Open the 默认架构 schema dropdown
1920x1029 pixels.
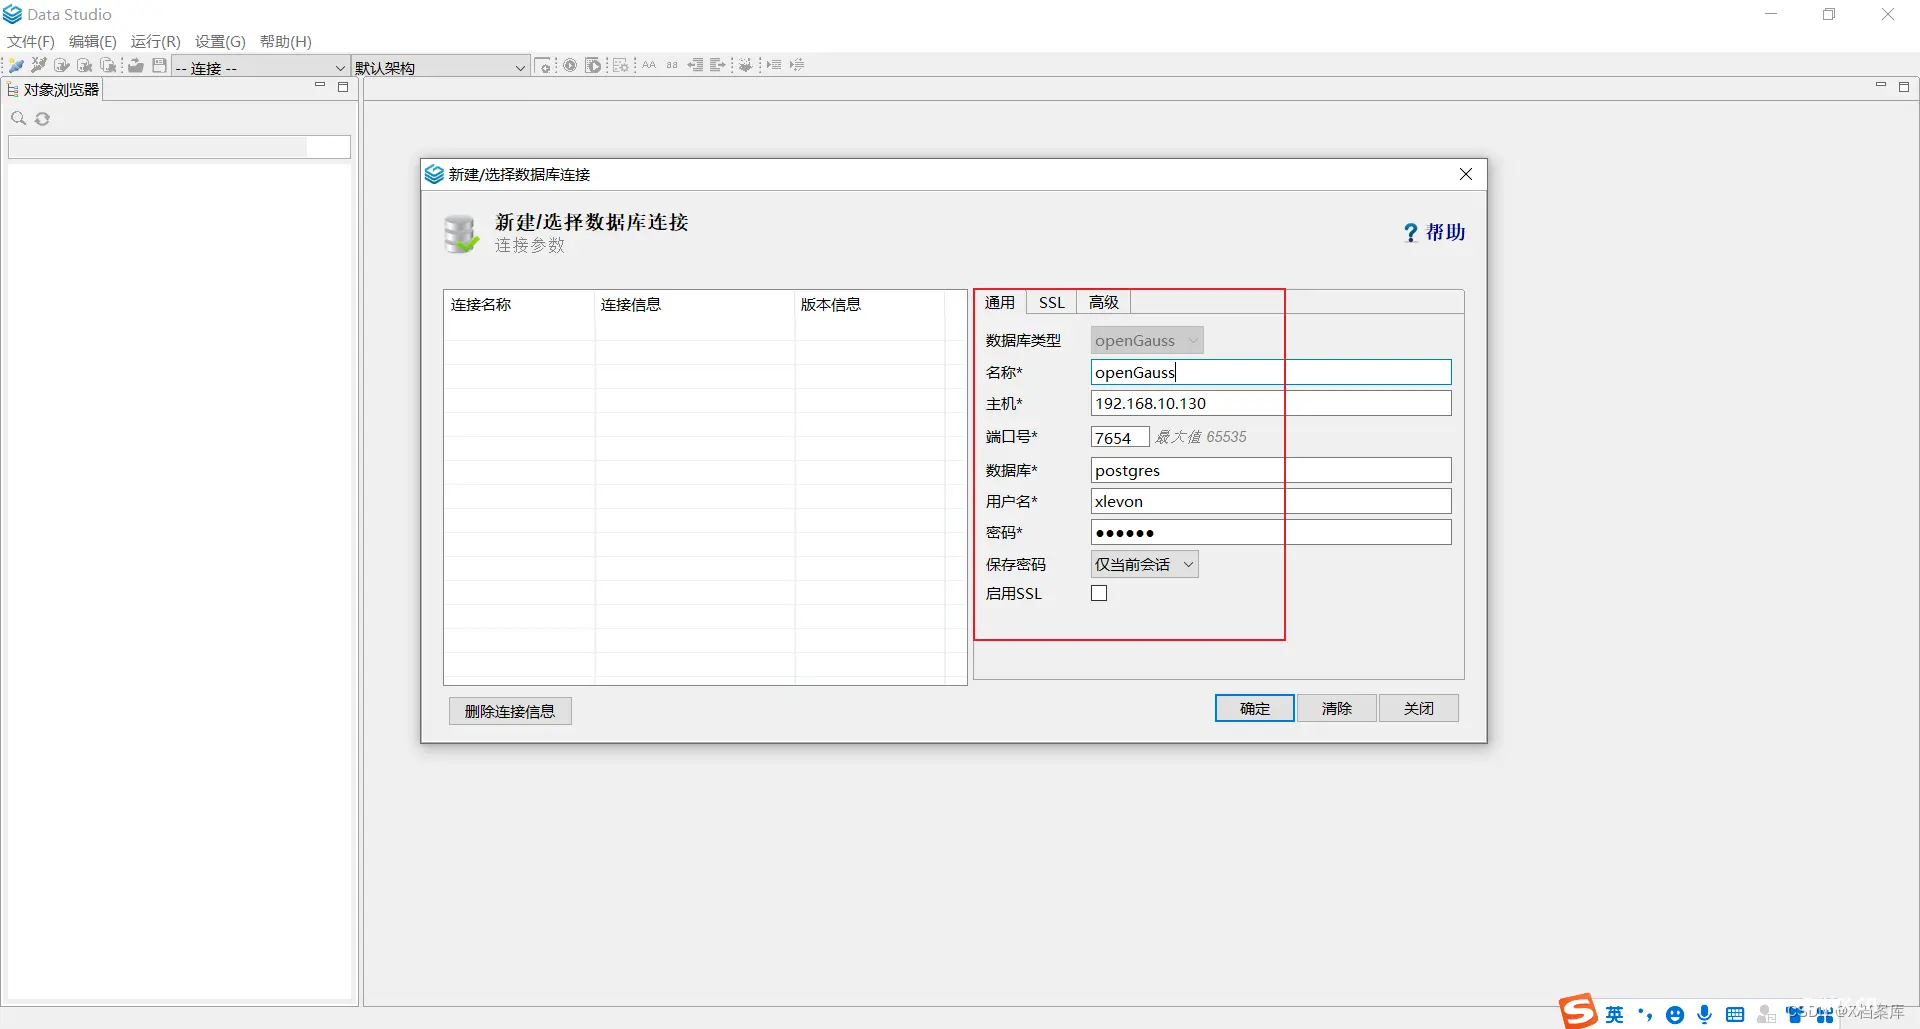point(440,67)
